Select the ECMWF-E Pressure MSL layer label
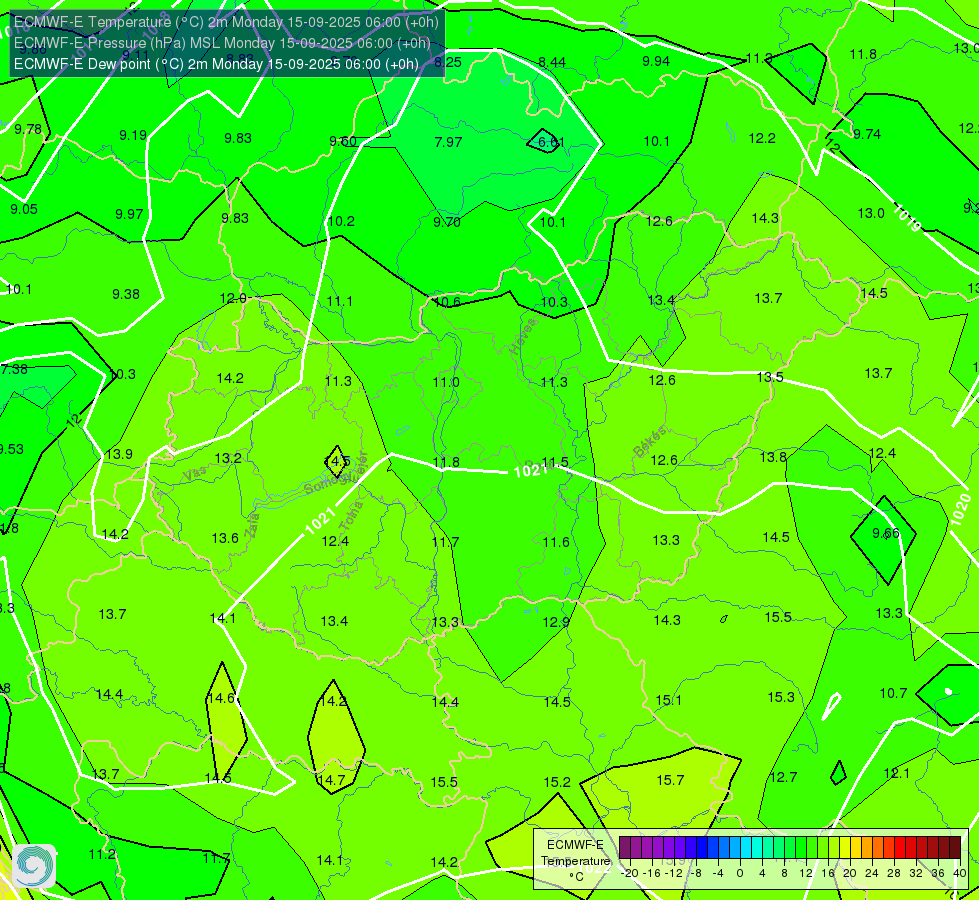This screenshot has width=979, height=900. pos(222,43)
